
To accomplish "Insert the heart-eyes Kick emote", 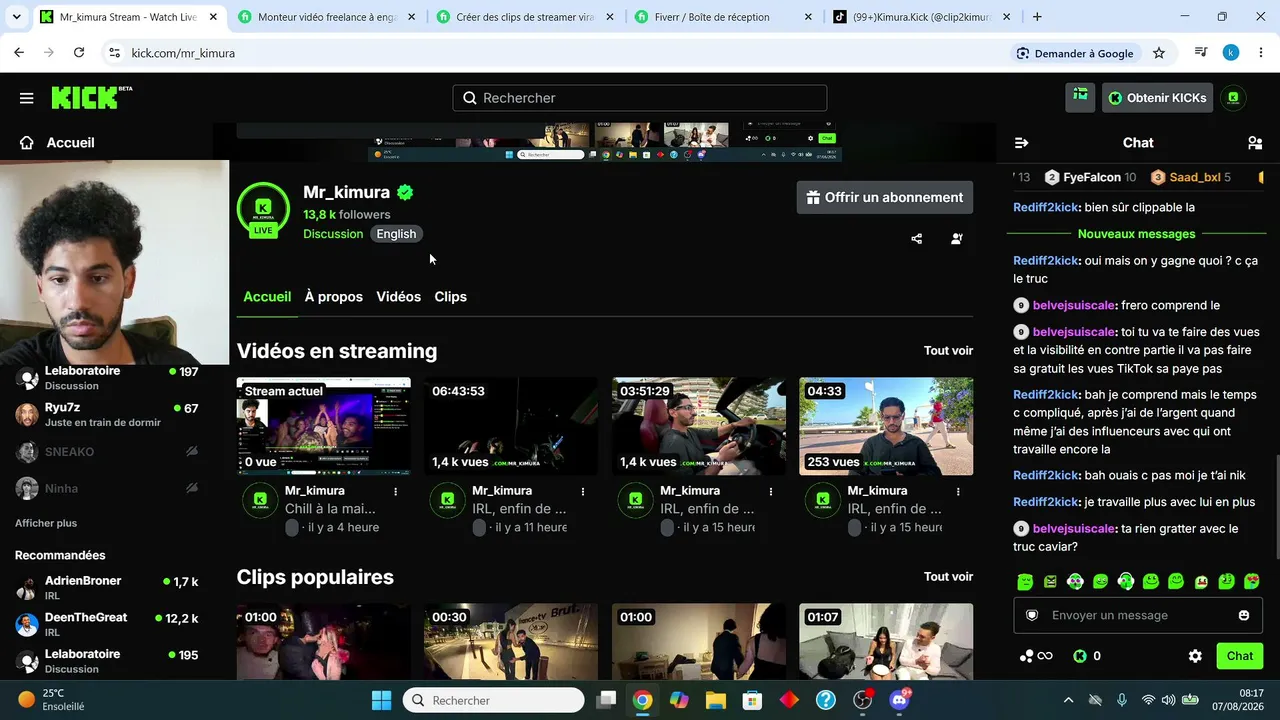I will click(1251, 581).
